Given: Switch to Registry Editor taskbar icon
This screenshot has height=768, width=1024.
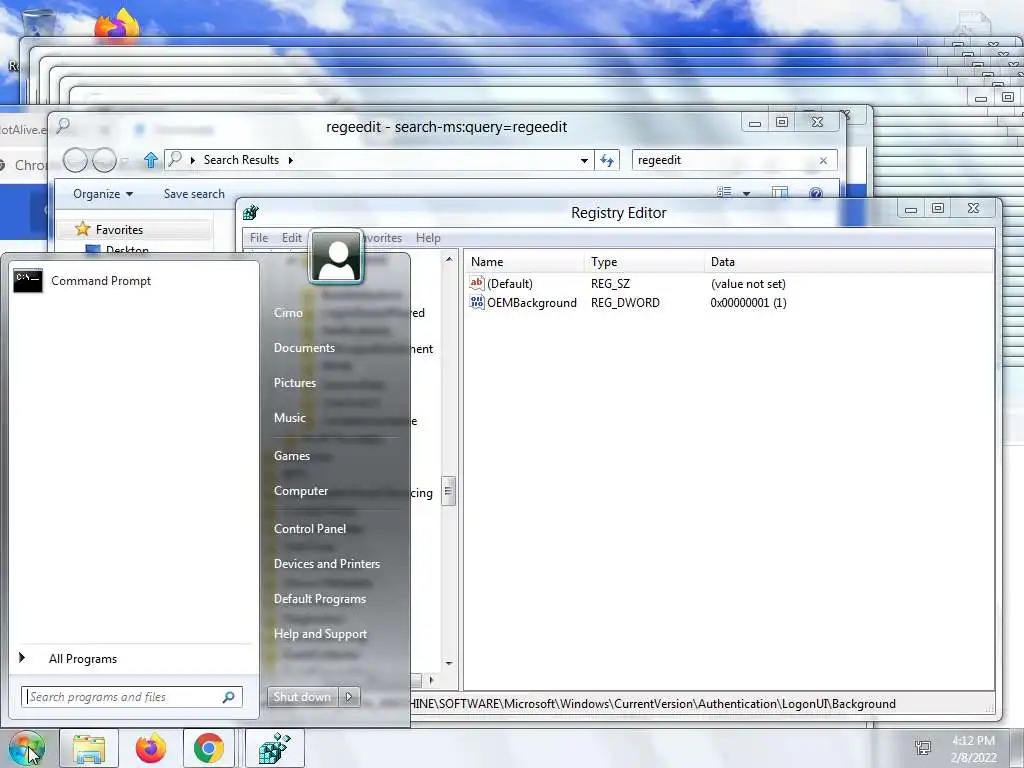Looking at the screenshot, I should [x=274, y=748].
